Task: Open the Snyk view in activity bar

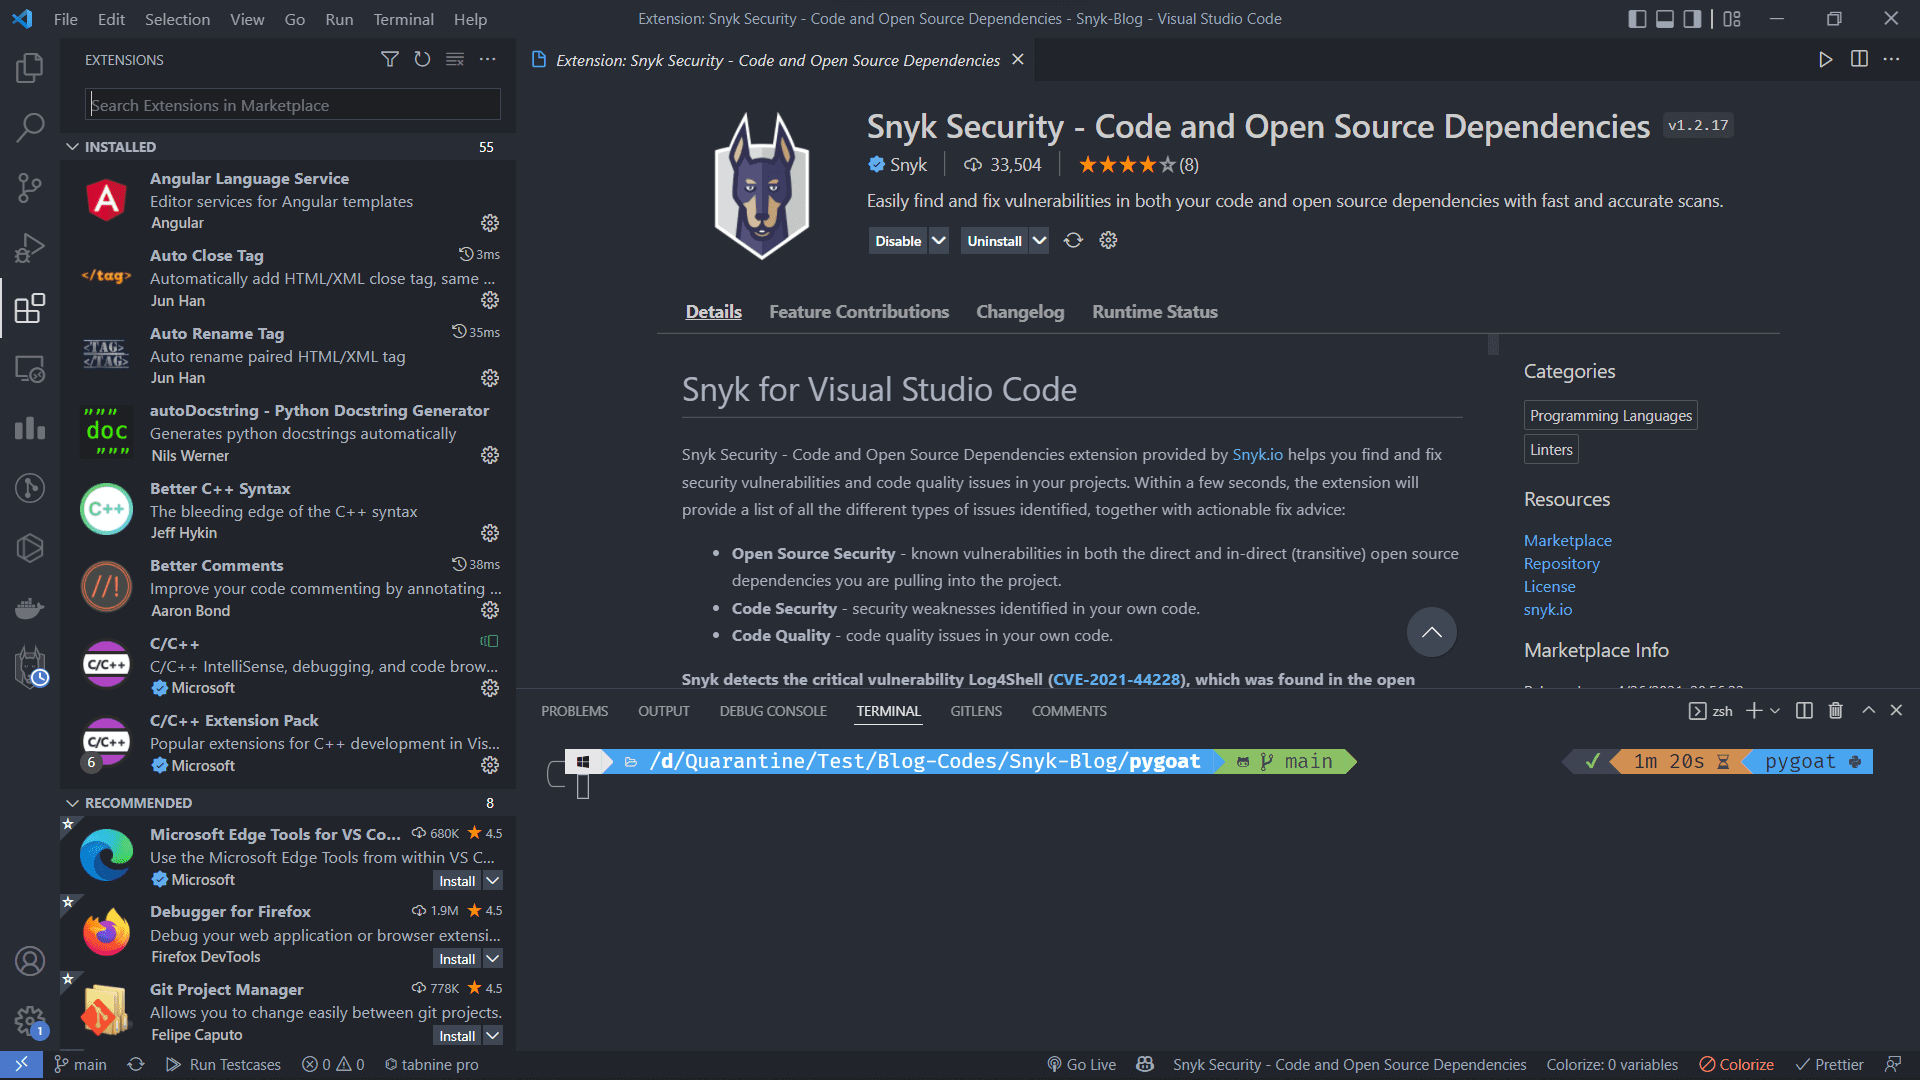Action: (x=30, y=666)
